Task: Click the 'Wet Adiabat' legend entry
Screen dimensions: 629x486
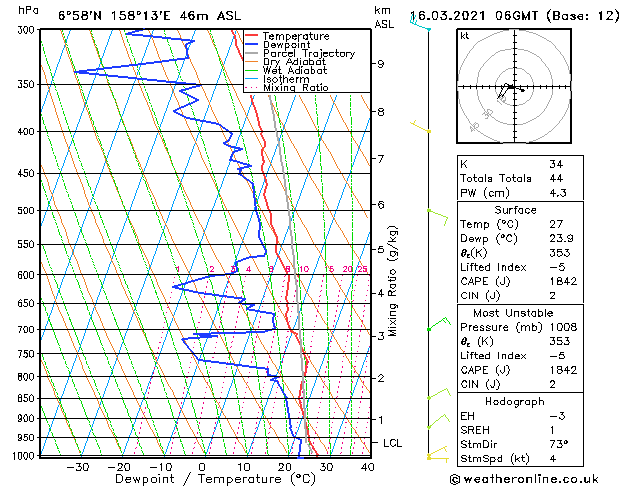Action: (295, 71)
